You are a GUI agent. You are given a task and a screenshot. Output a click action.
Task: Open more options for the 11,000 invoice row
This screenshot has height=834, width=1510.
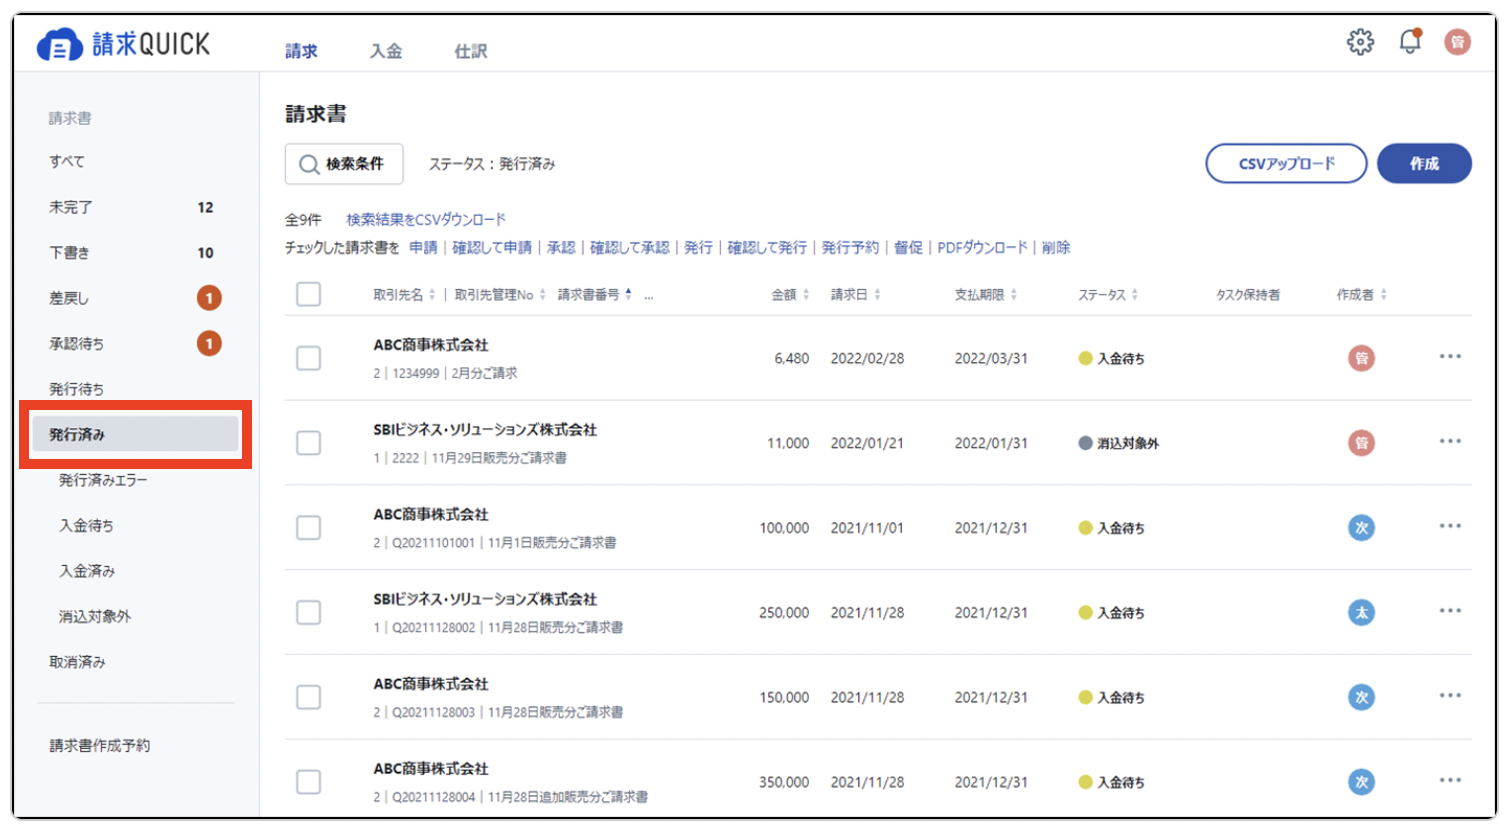(x=1450, y=442)
